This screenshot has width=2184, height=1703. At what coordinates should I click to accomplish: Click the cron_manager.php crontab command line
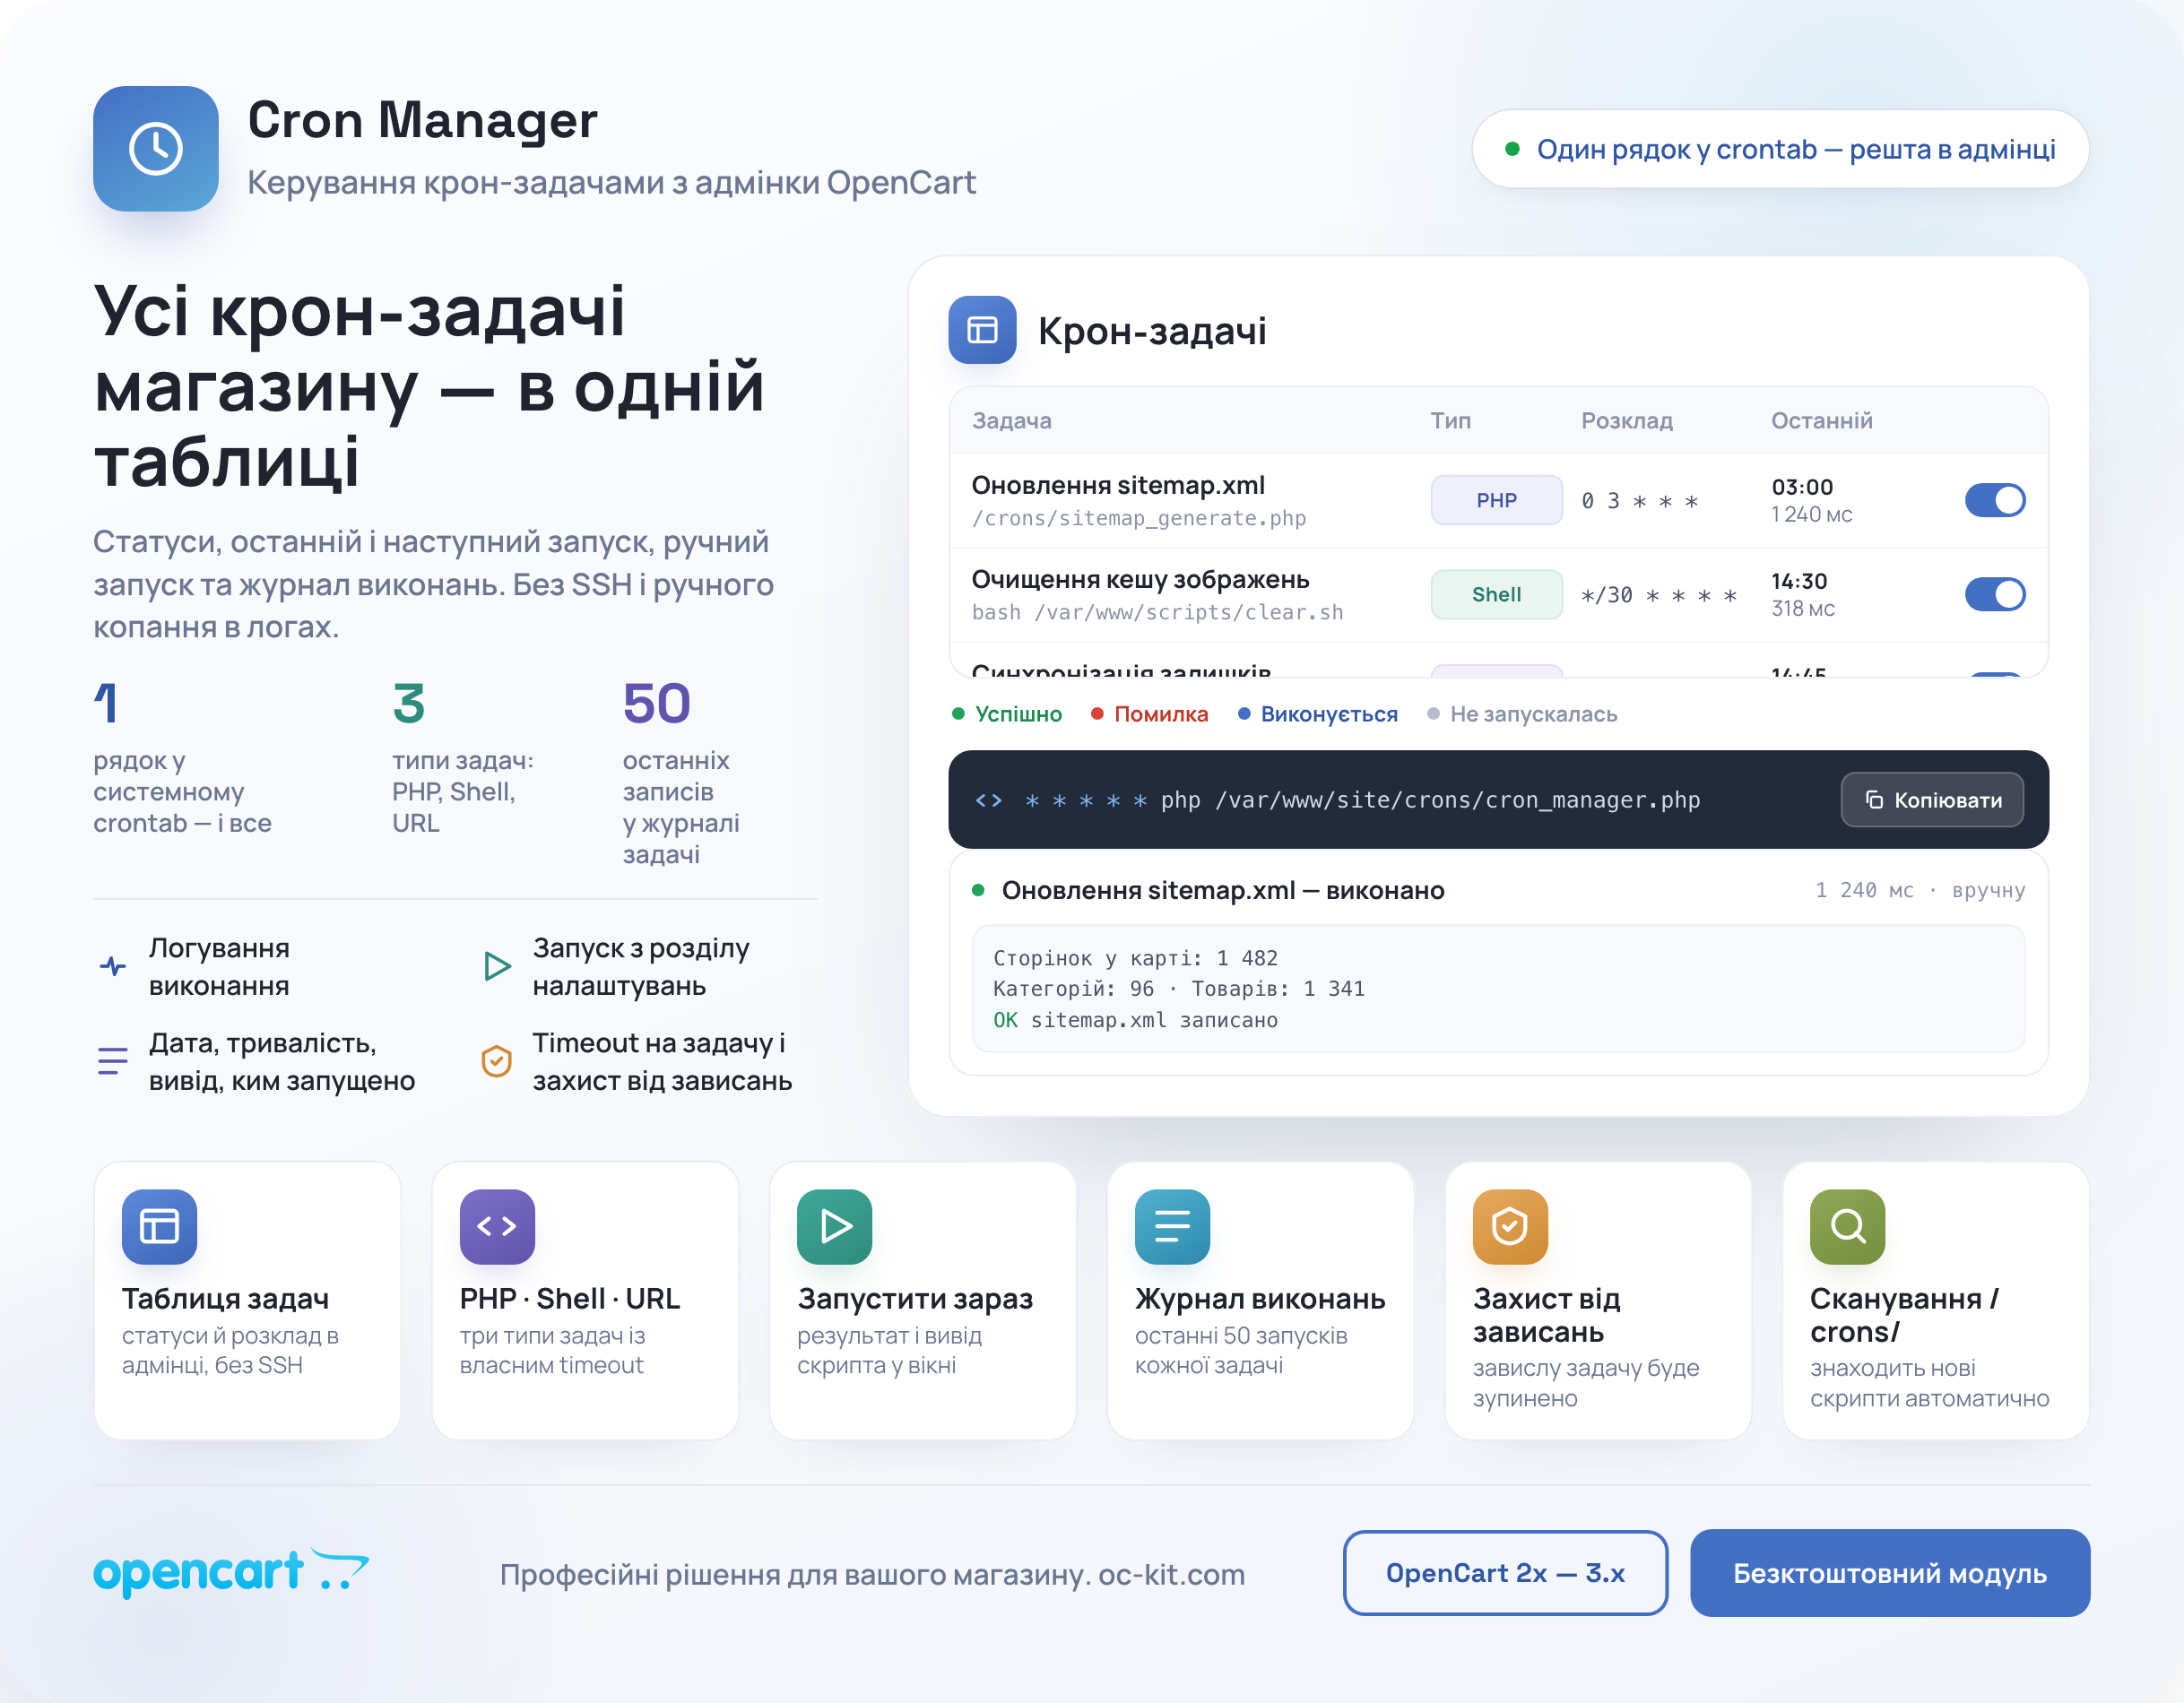point(1363,800)
